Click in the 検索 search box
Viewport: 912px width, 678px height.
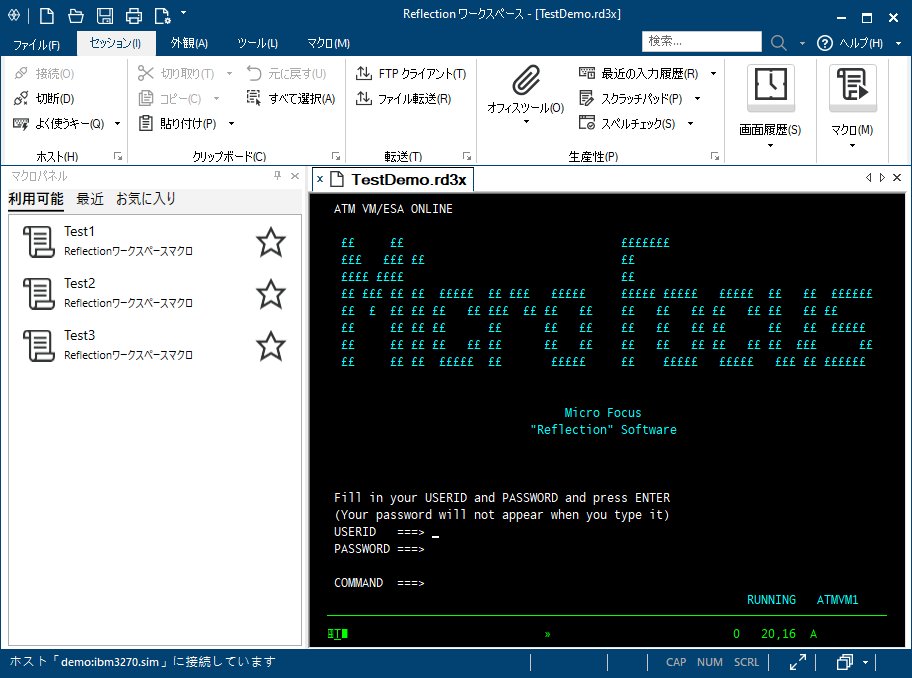[x=701, y=41]
